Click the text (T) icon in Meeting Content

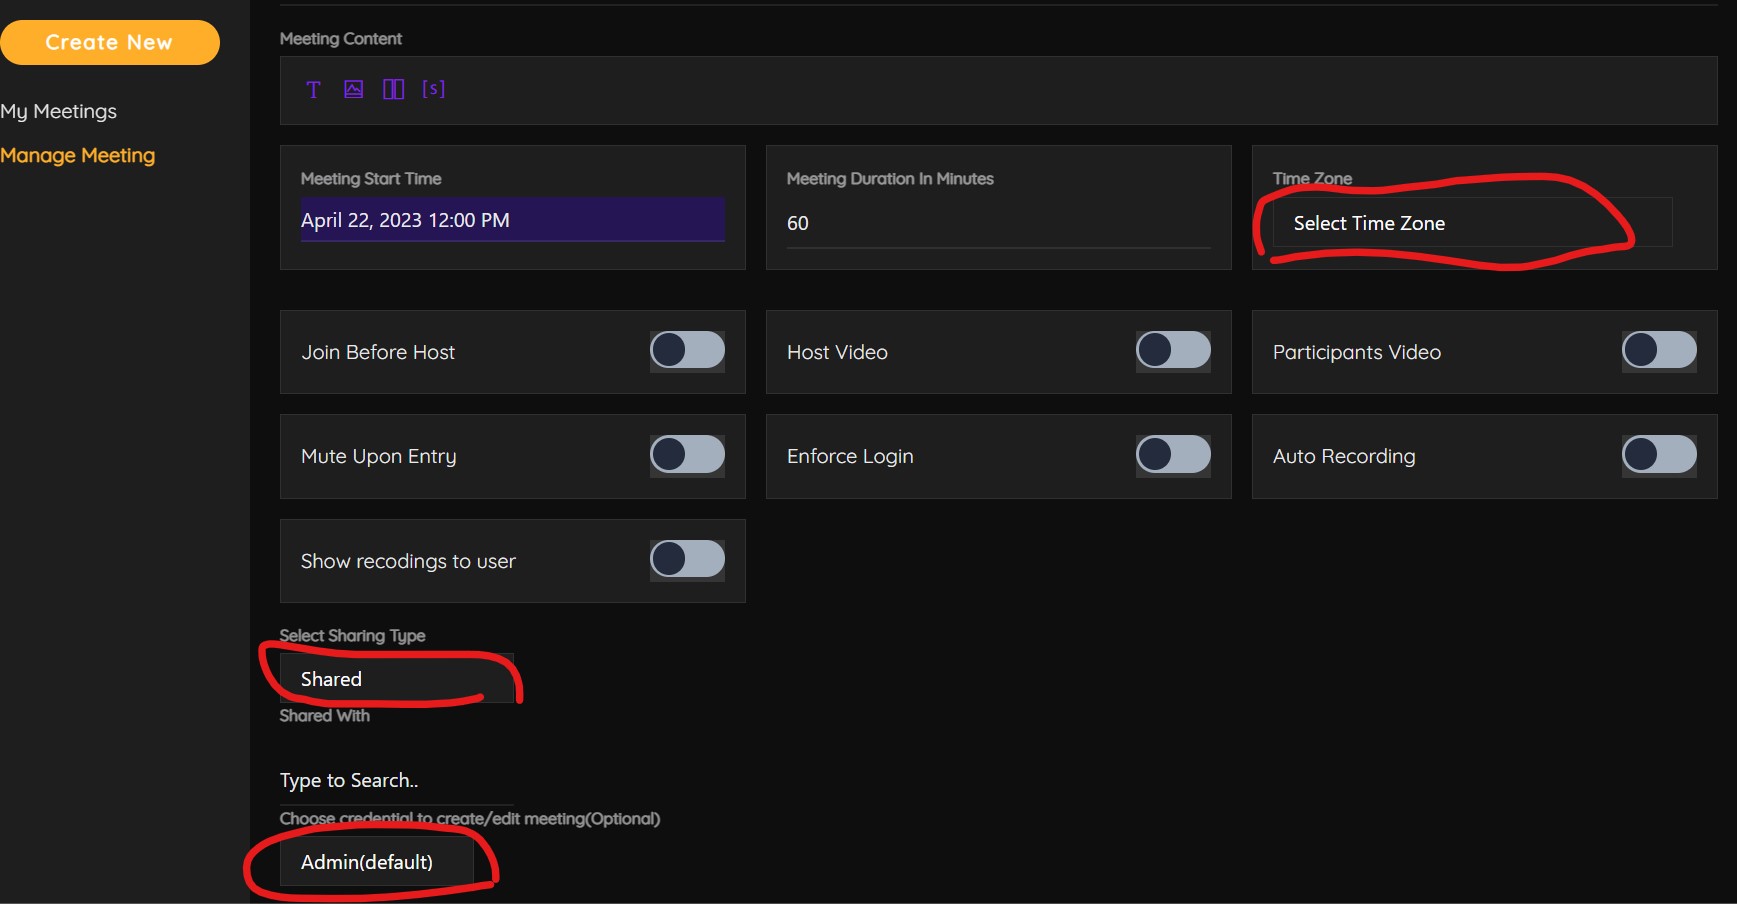point(313,90)
